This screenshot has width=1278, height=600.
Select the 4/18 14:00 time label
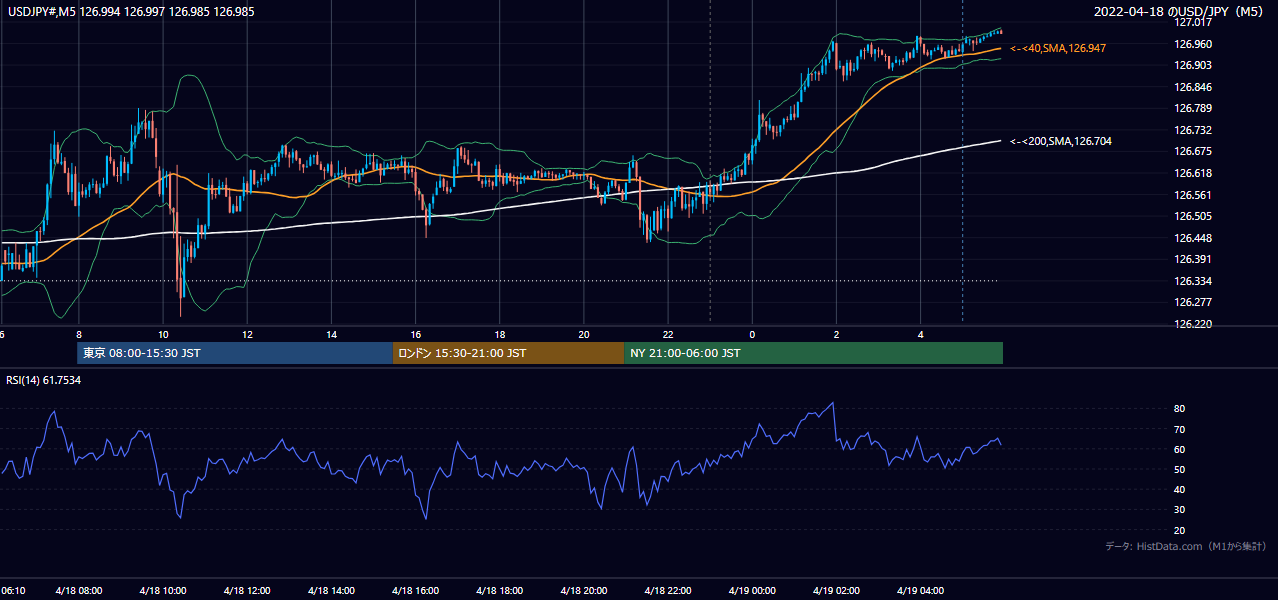tap(331, 591)
